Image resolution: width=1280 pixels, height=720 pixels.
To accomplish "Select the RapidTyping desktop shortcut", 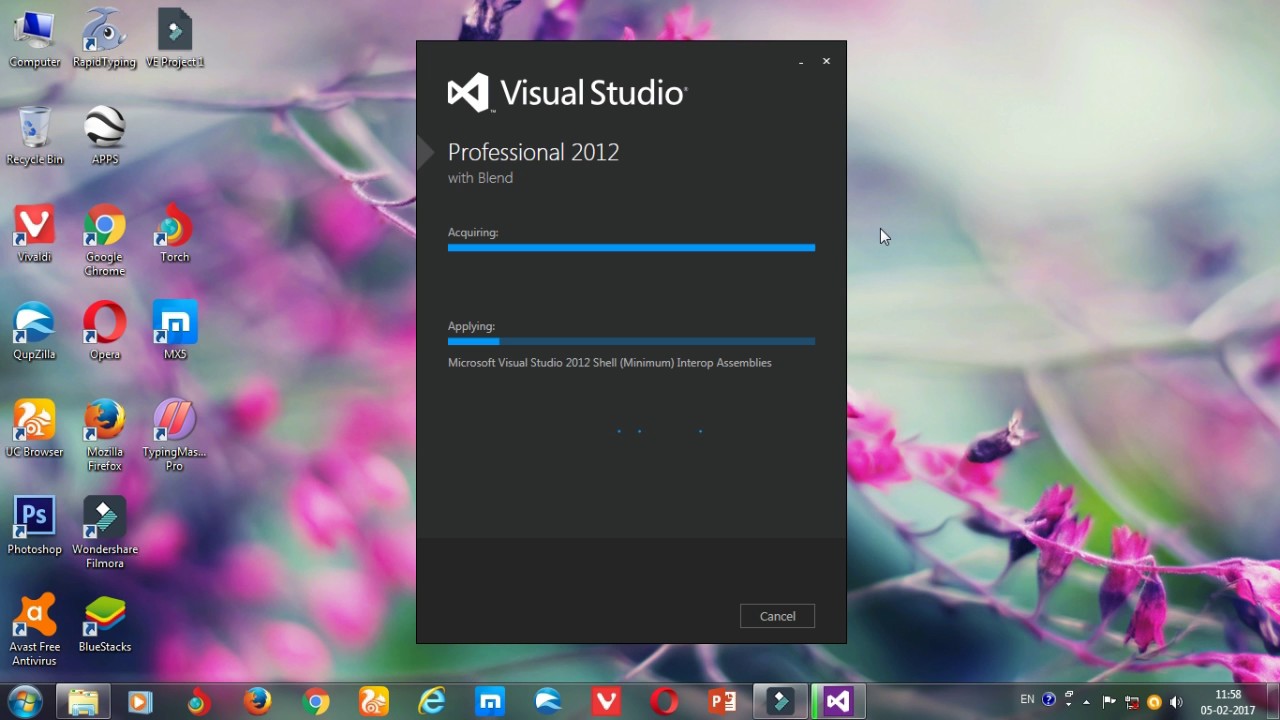I will click(104, 40).
